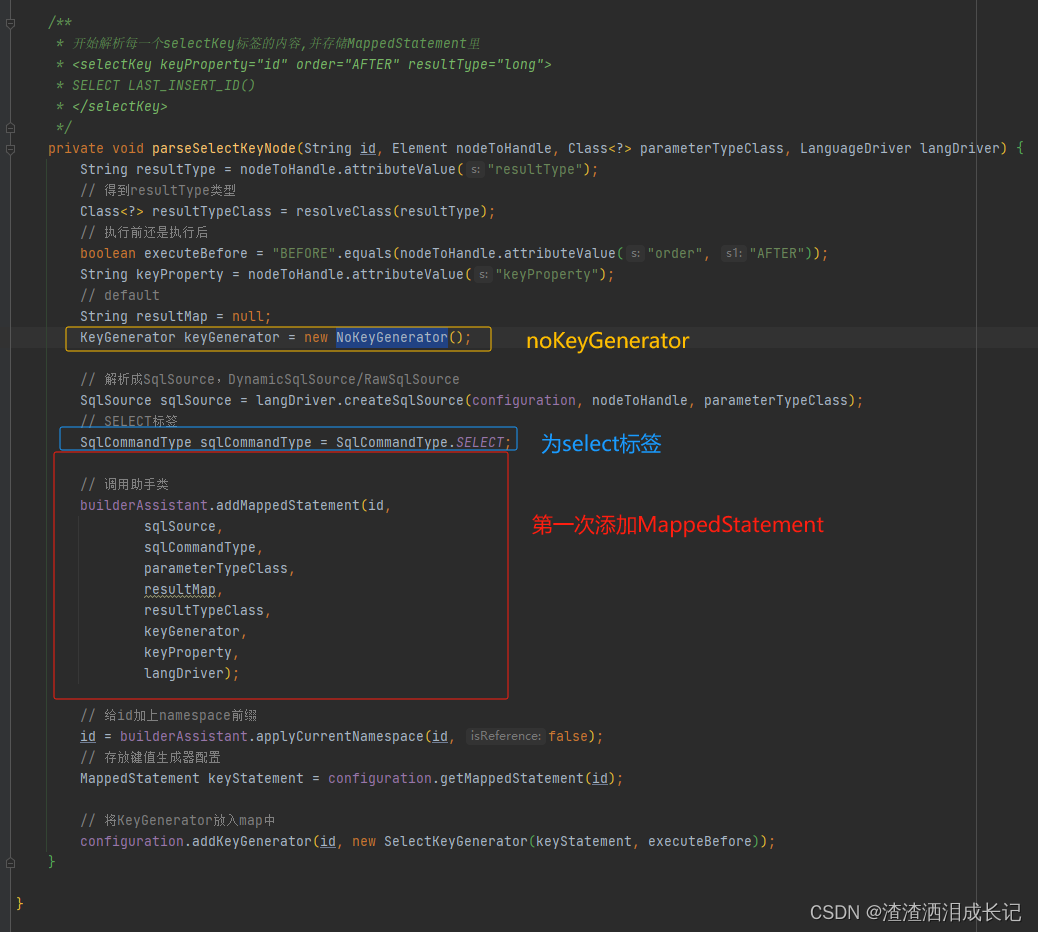
Task: Click the "order" string literal
Action: point(675,254)
